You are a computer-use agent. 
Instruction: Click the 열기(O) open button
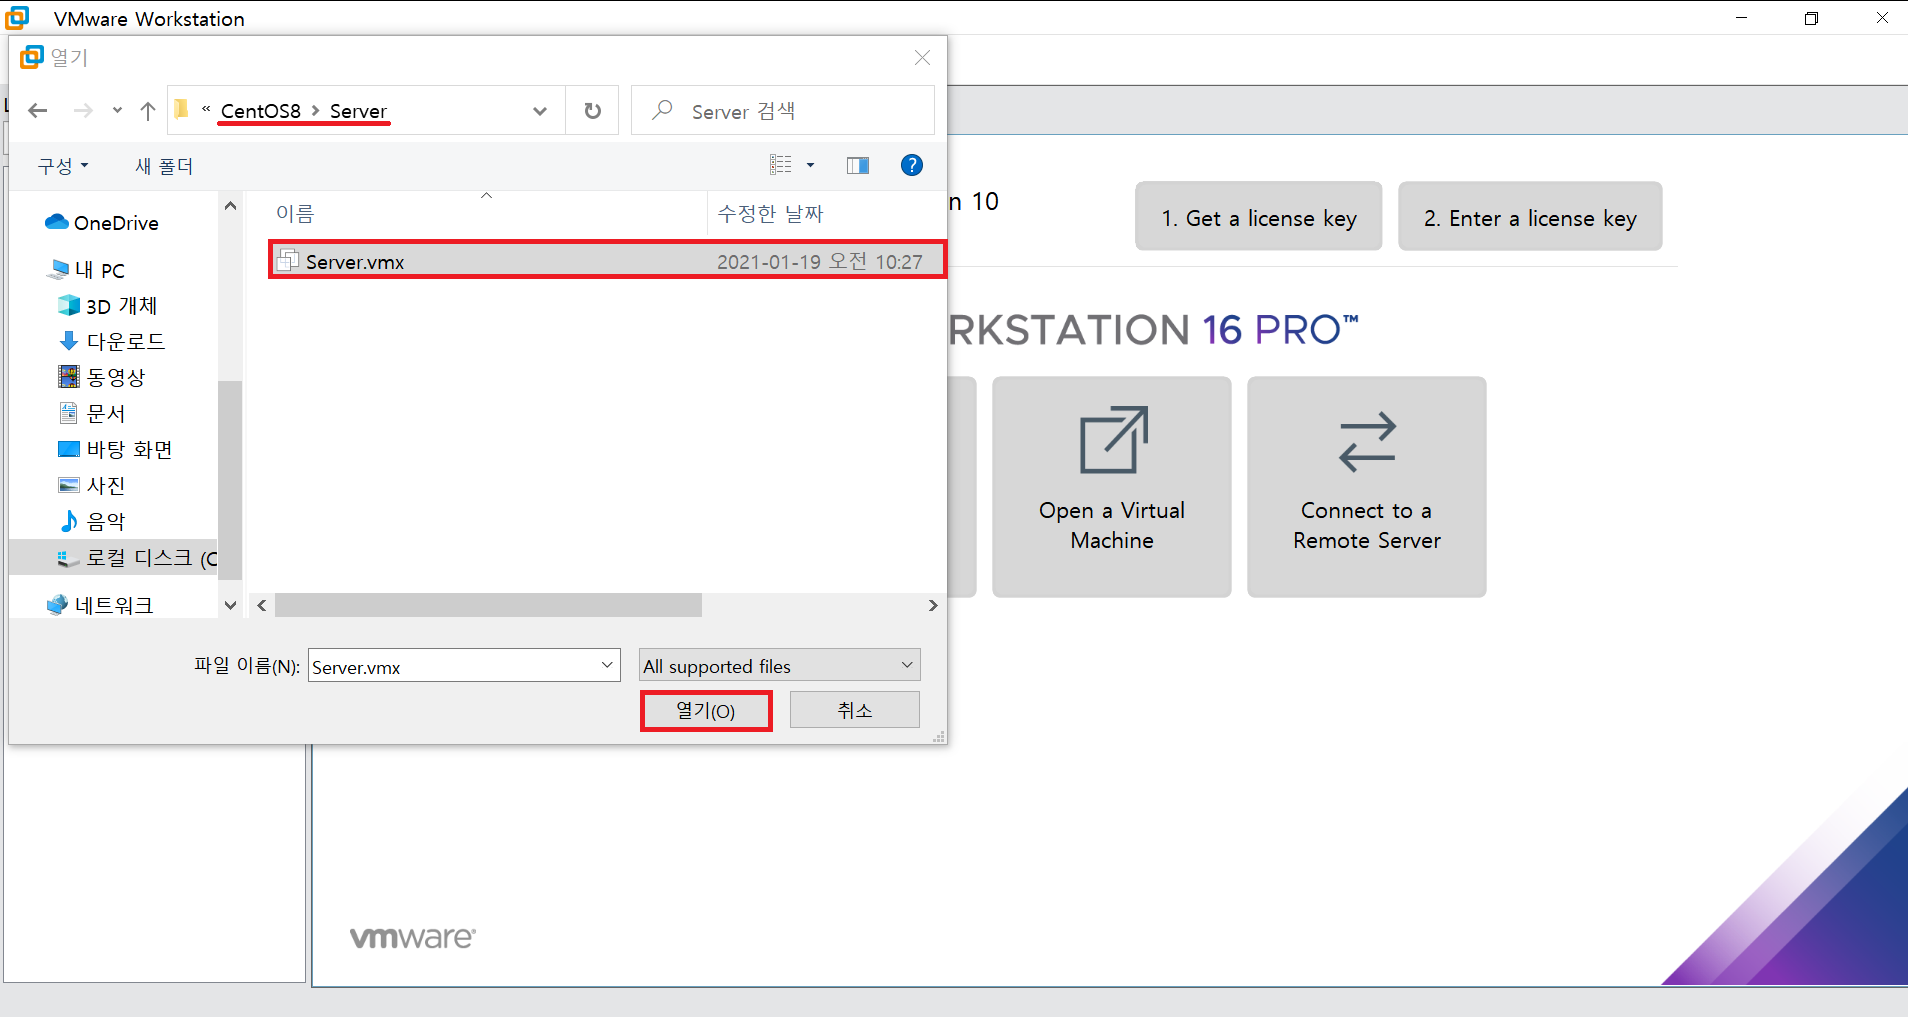coord(706,711)
